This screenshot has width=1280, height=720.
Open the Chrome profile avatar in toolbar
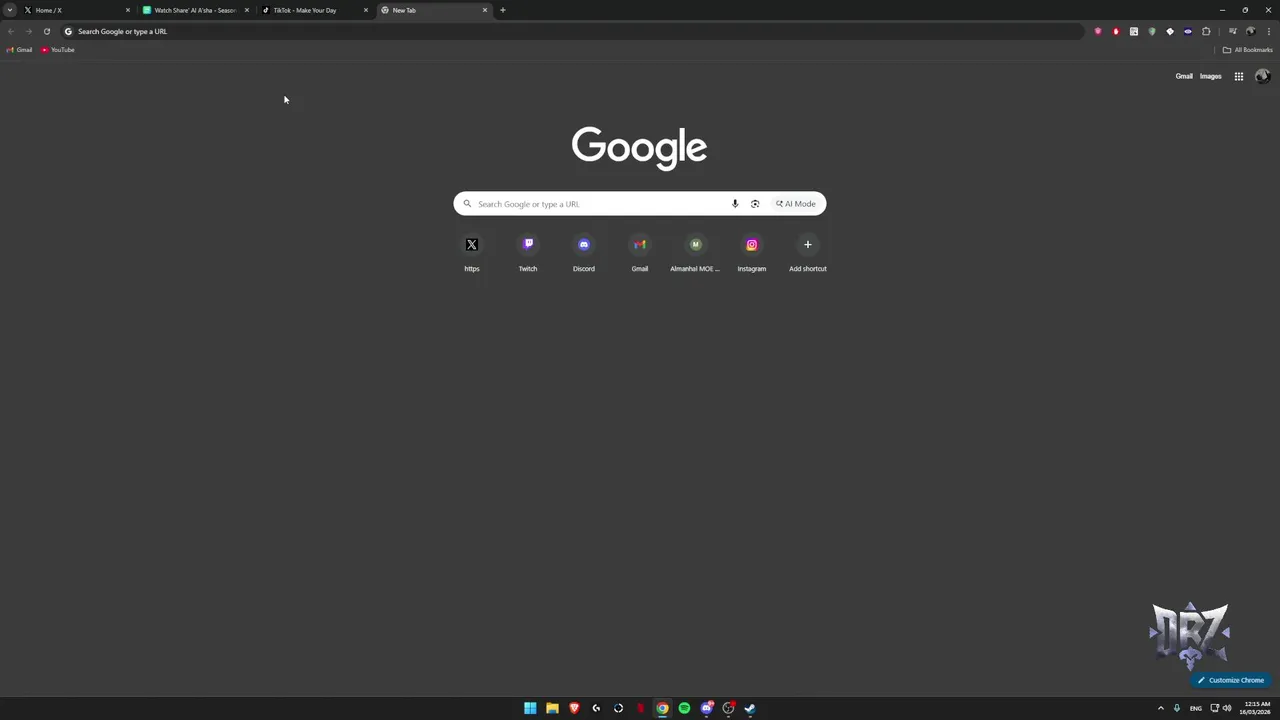tap(1251, 31)
